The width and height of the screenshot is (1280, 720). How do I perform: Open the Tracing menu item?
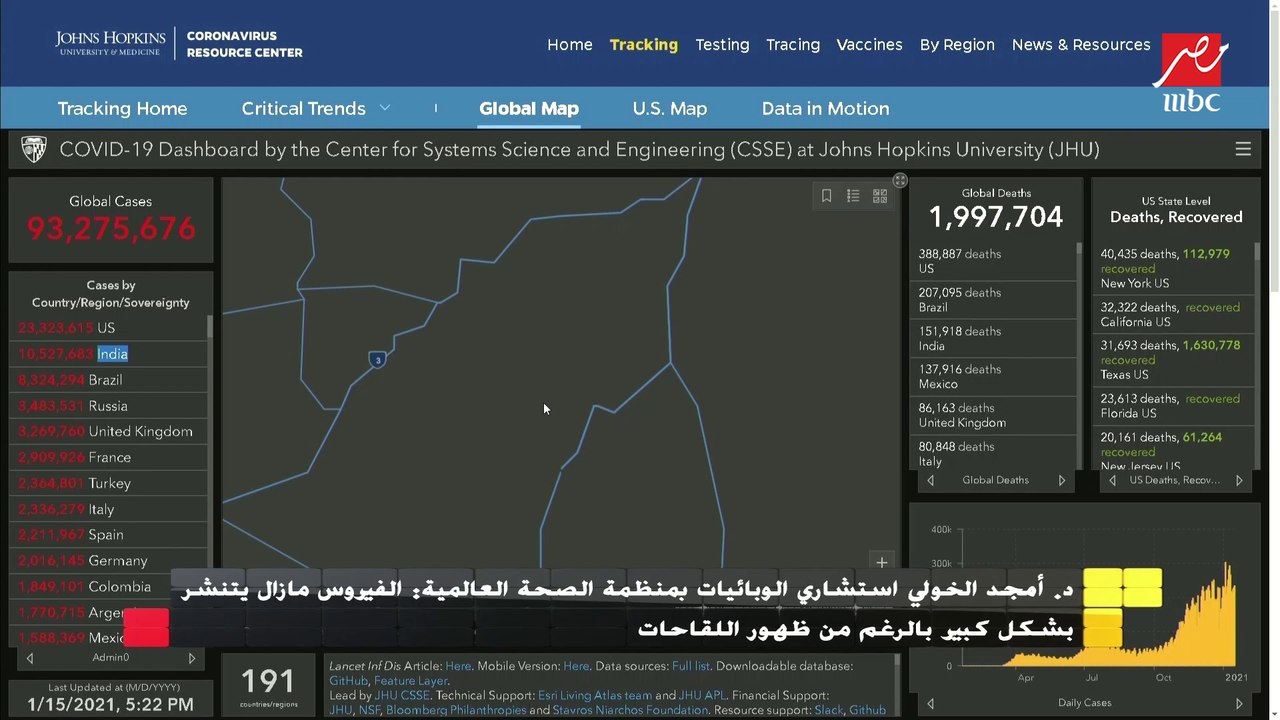coord(793,45)
